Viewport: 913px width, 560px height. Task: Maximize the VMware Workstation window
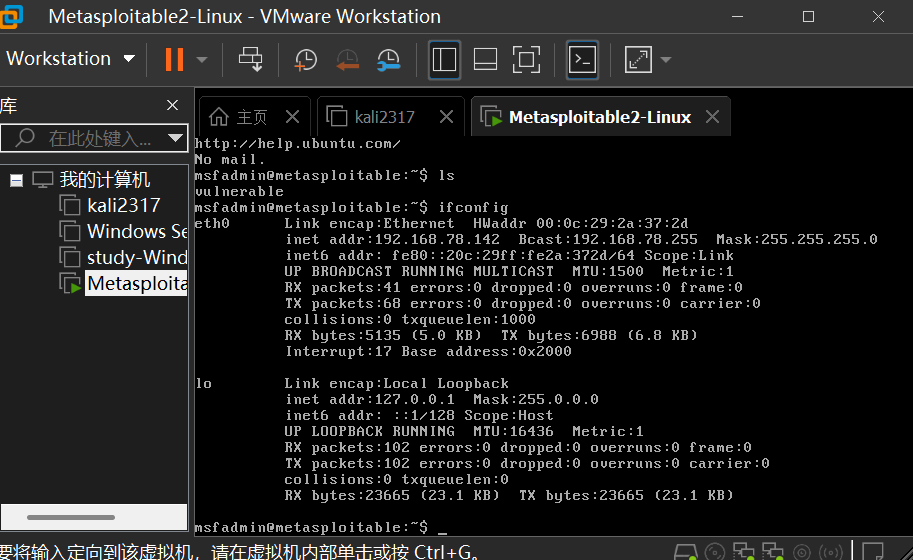tap(808, 16)
